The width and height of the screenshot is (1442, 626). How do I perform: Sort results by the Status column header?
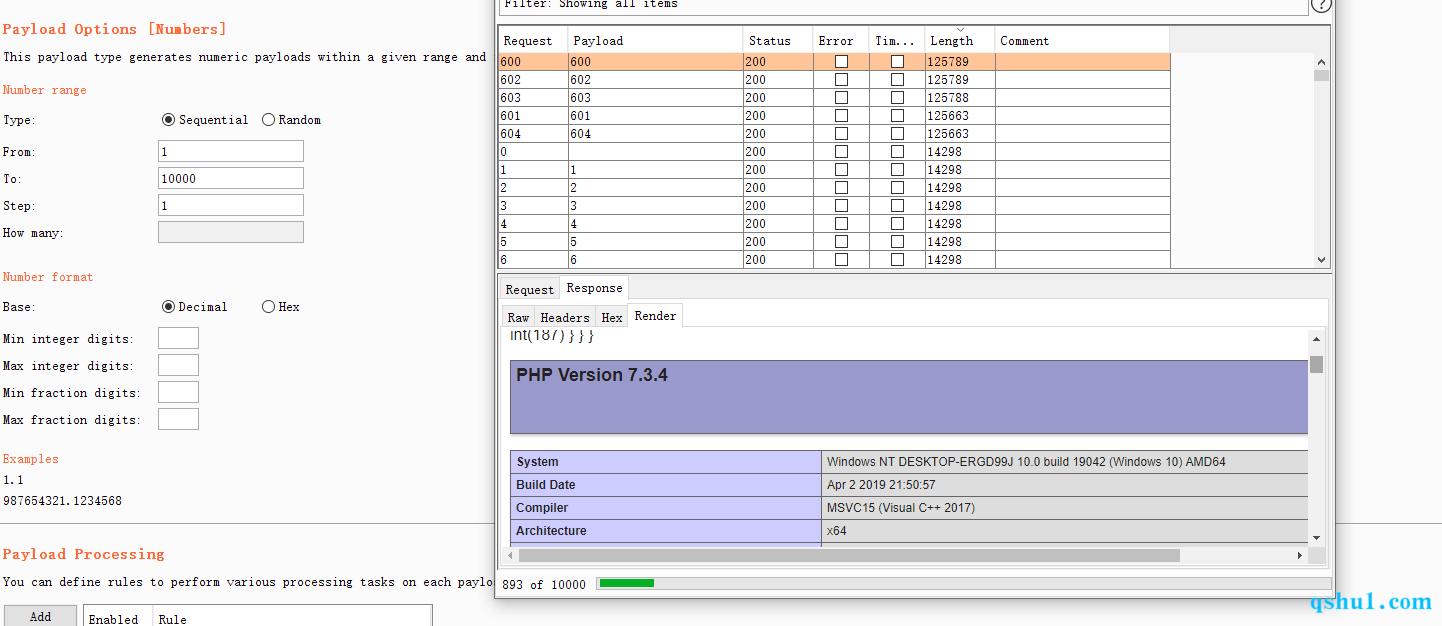click(x=778, y=40)
